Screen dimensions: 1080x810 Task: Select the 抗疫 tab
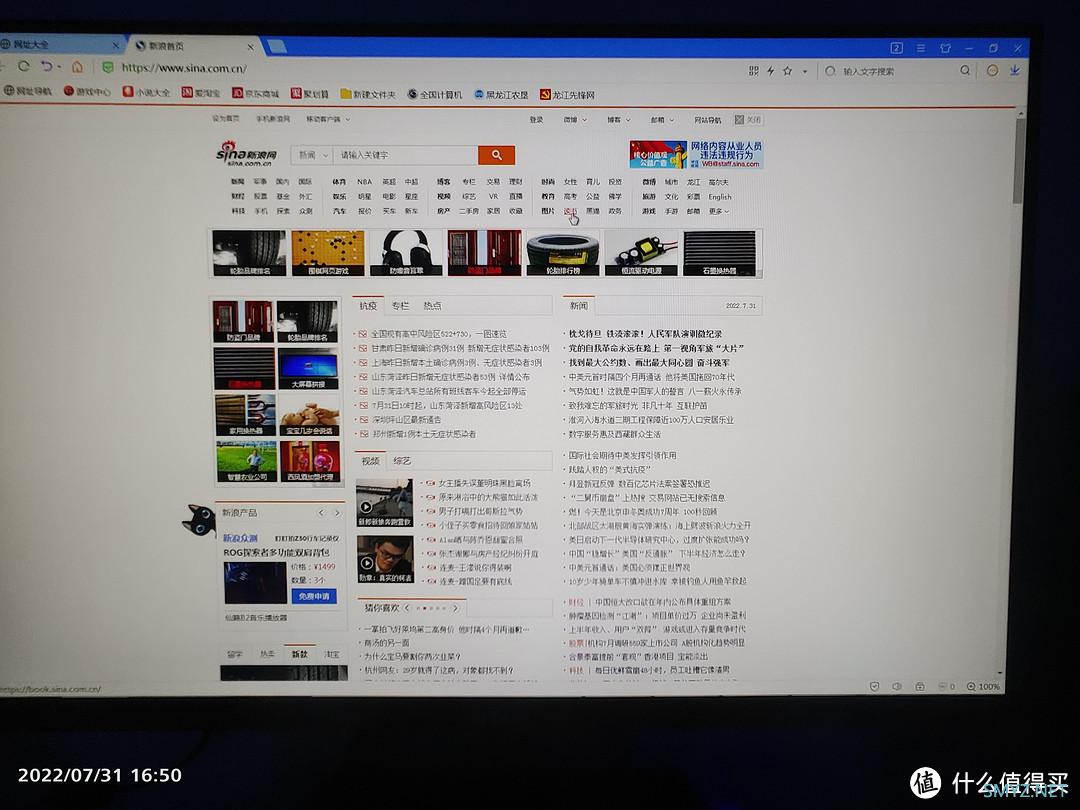[368, 306]
